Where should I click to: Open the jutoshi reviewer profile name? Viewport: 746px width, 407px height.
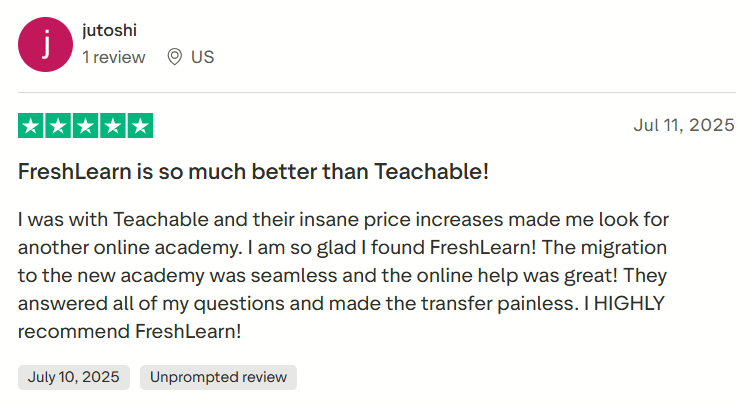[109, 31]
